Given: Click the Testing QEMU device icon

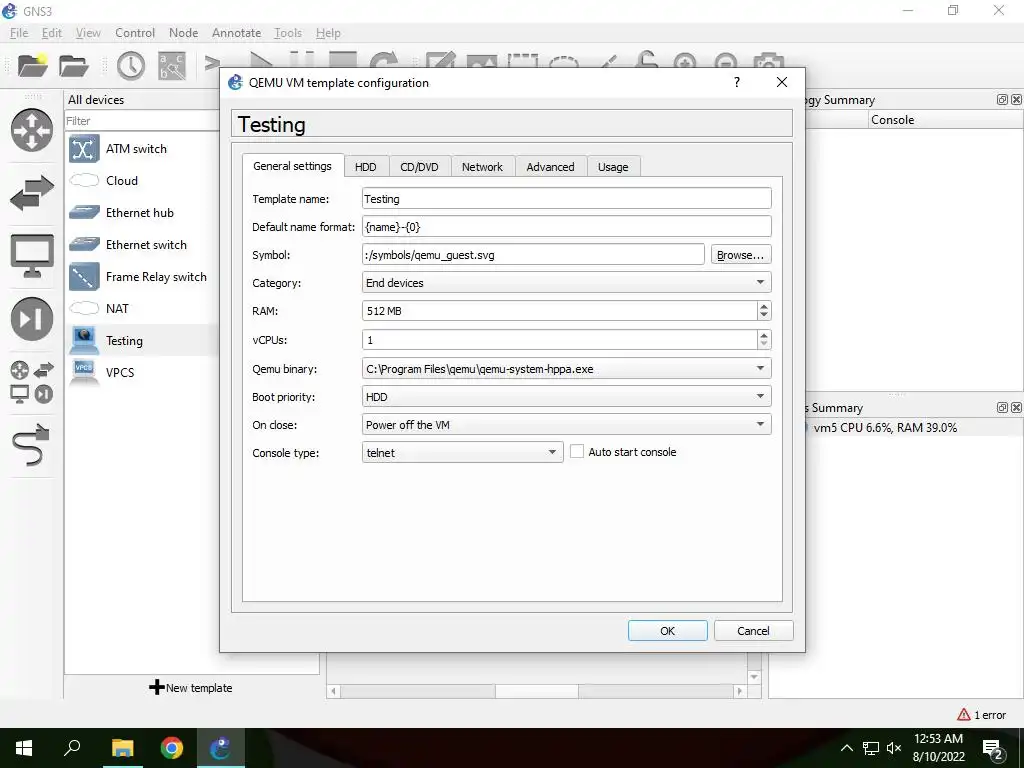Looking at the screenshot, I should pos(84,340).
